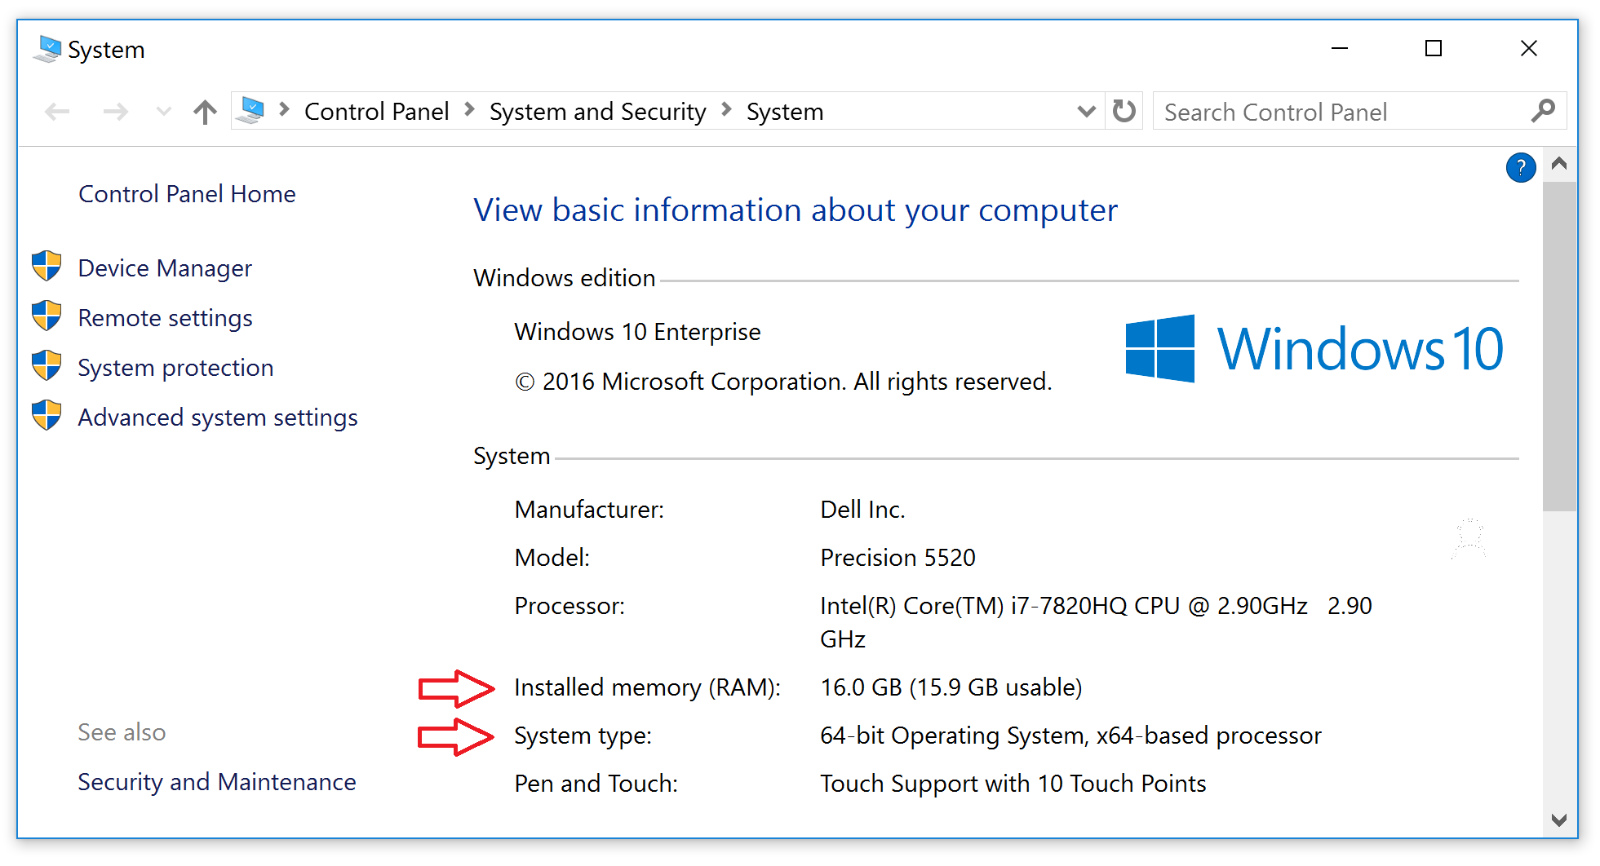Click the vertical scrollbar down arrow
The height and width of the screenshot is (866, 1600).
[x=1558, y=820]
